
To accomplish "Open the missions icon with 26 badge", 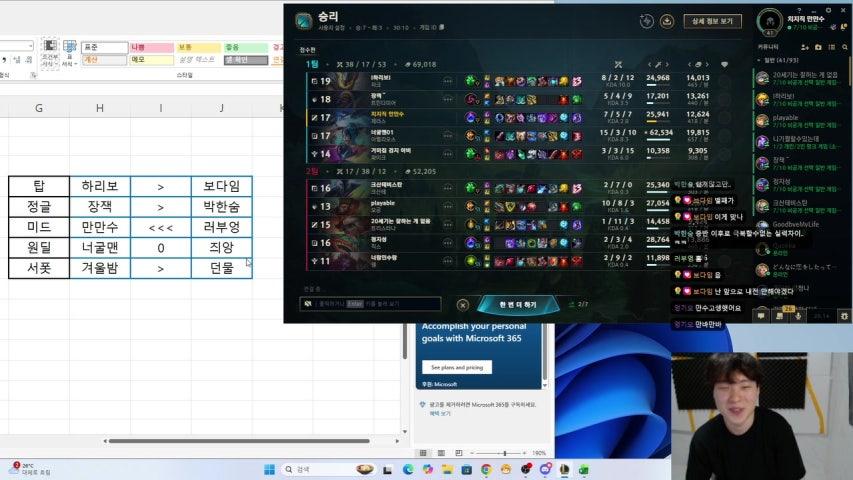I will [780, 315].
